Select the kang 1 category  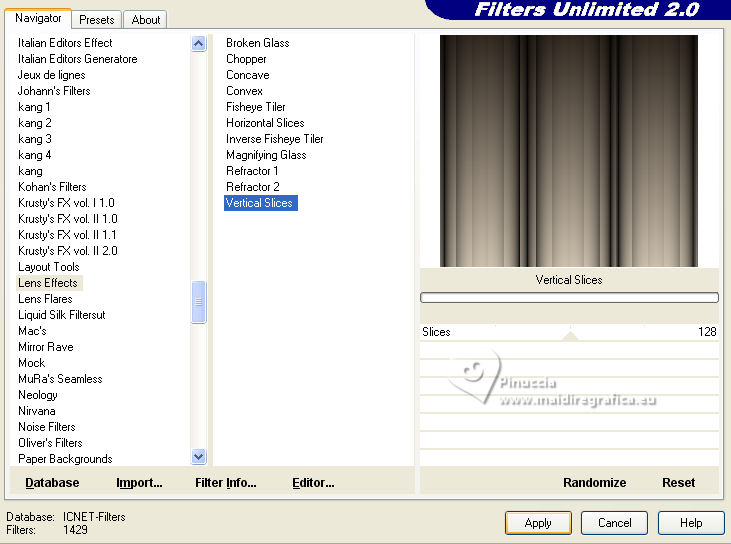[34, 107]
